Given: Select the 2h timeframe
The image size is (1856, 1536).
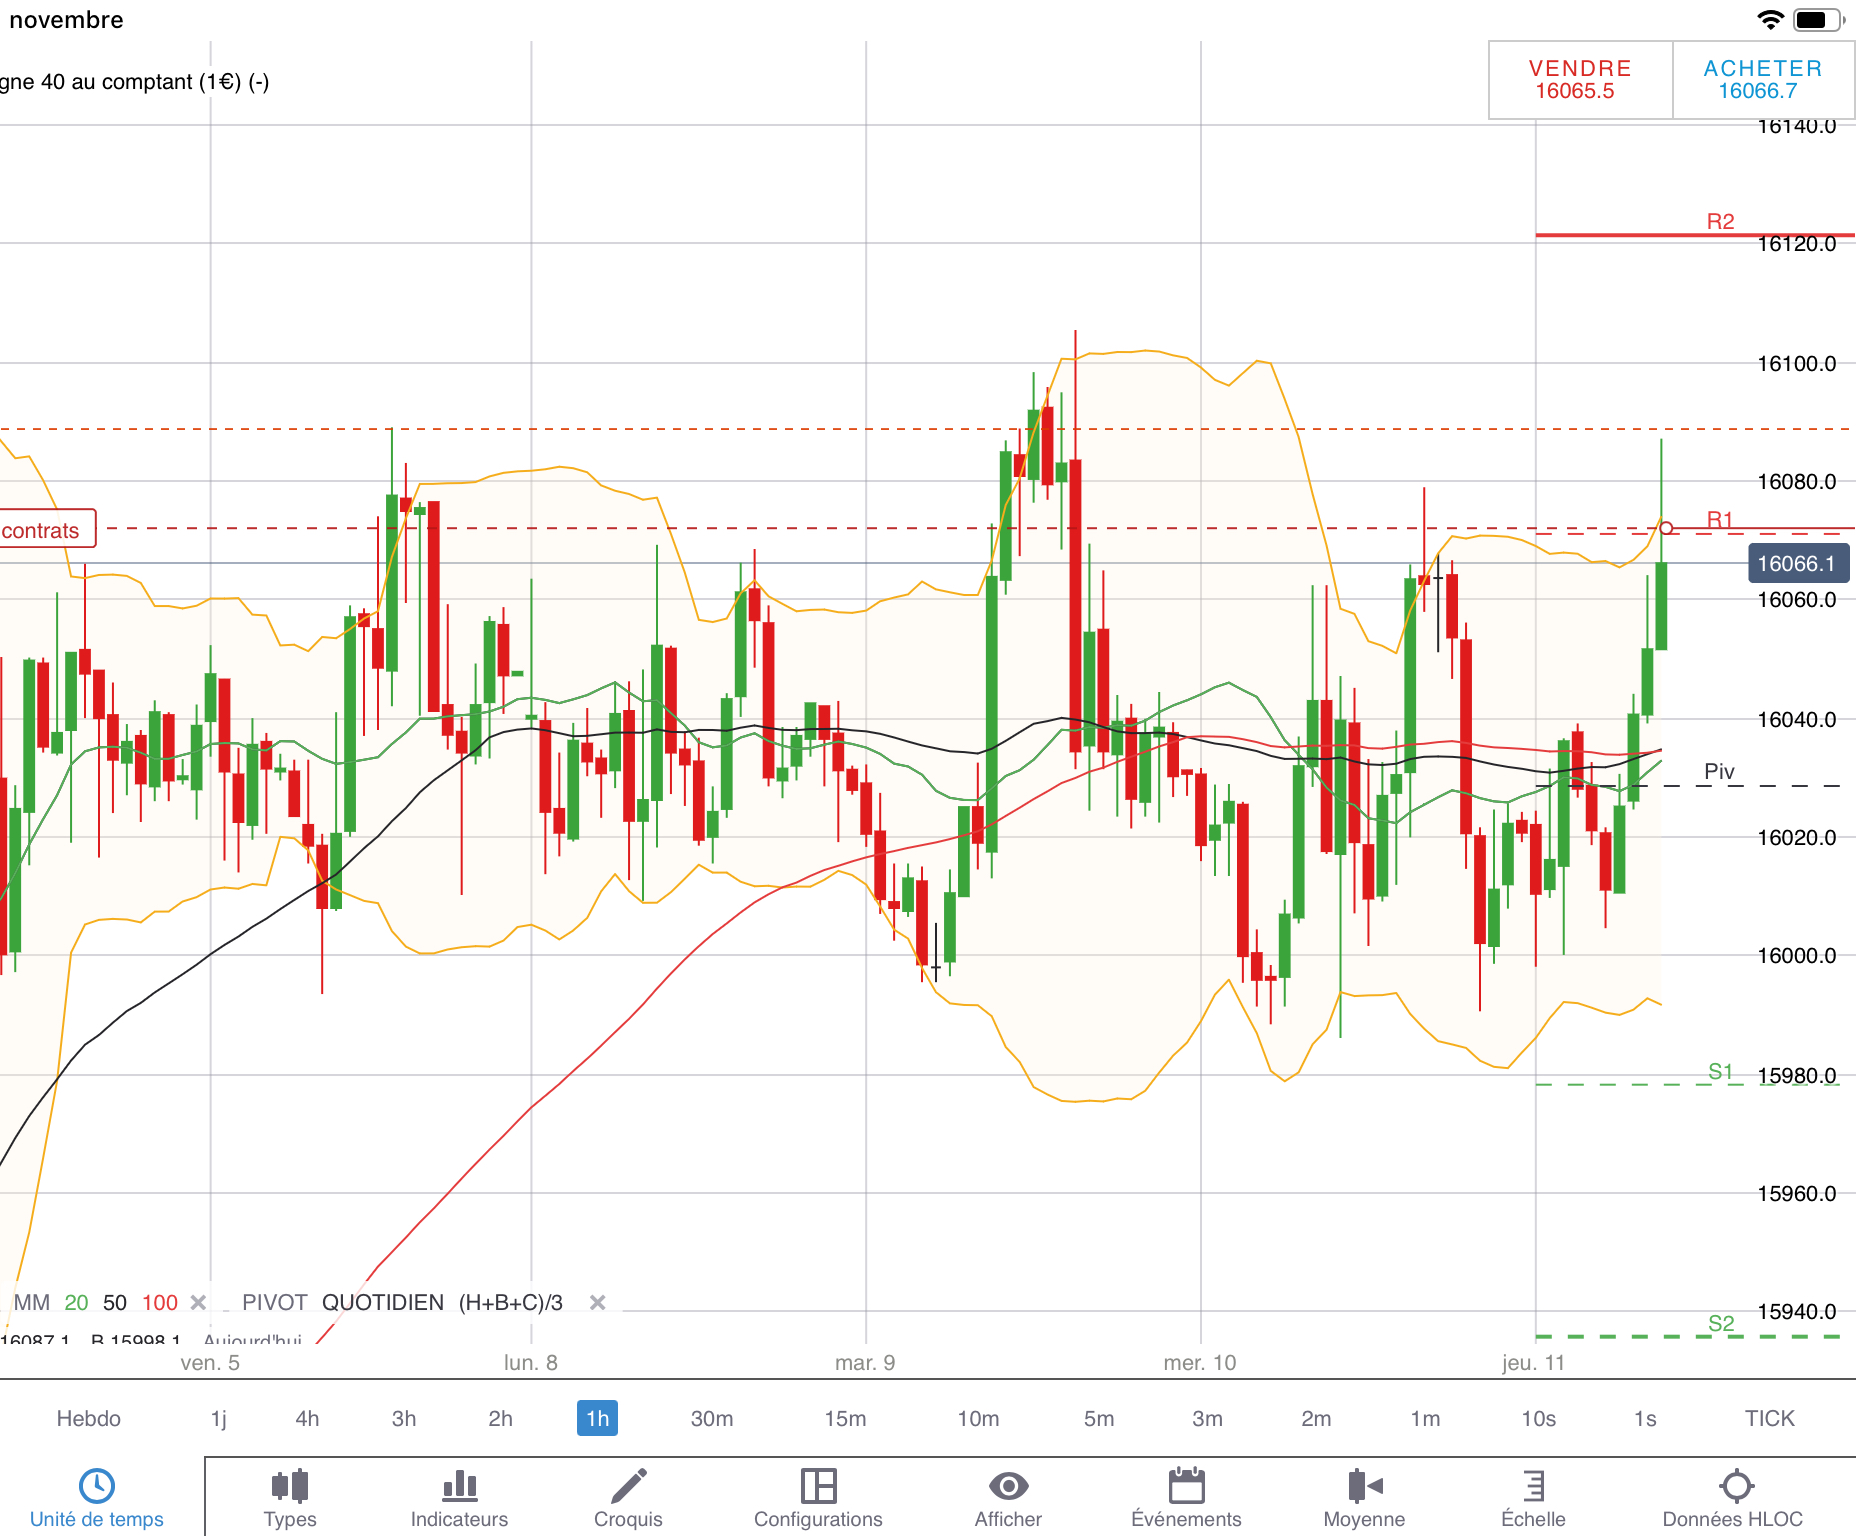Looking at the screenshot, I should pyautogui.click(x=500, y=1418).
